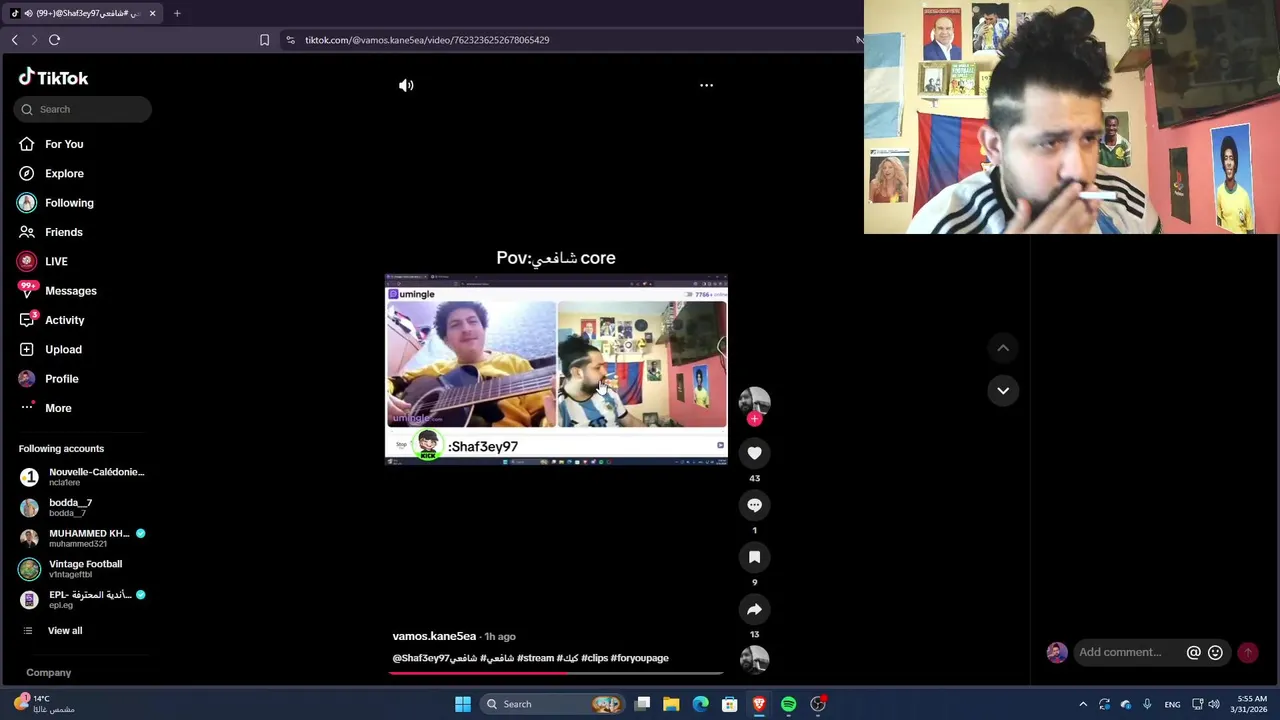Image resolution: width=1280 pixels, height=720 pixels.
Task: Seek on the video progress bar
Action: click(556, 673)
